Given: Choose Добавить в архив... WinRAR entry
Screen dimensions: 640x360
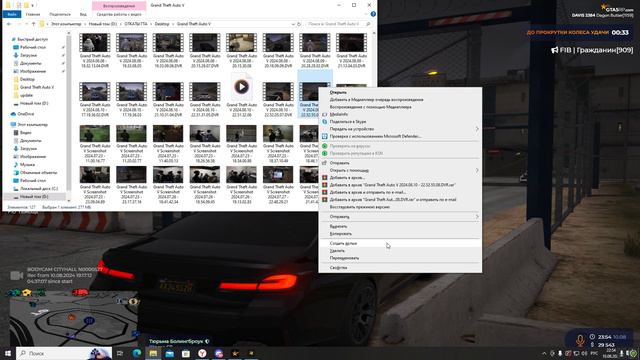Looking at the screenshot, I should (400, 178).
